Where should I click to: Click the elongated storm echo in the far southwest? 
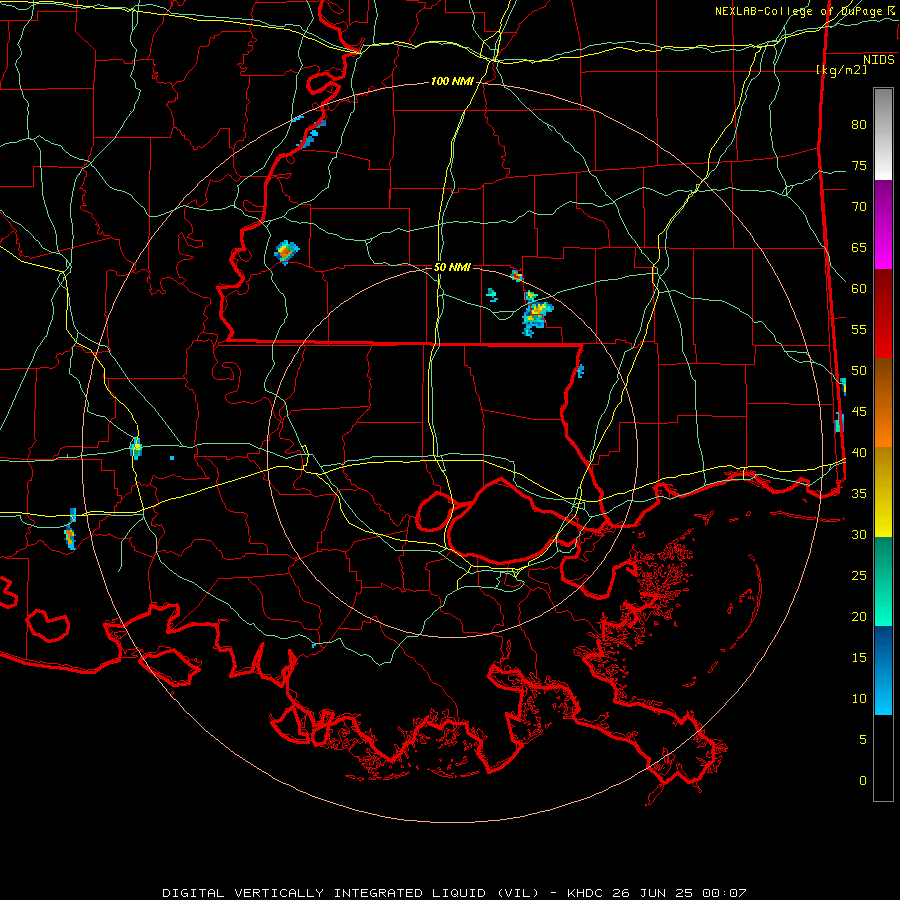[70, 530]
